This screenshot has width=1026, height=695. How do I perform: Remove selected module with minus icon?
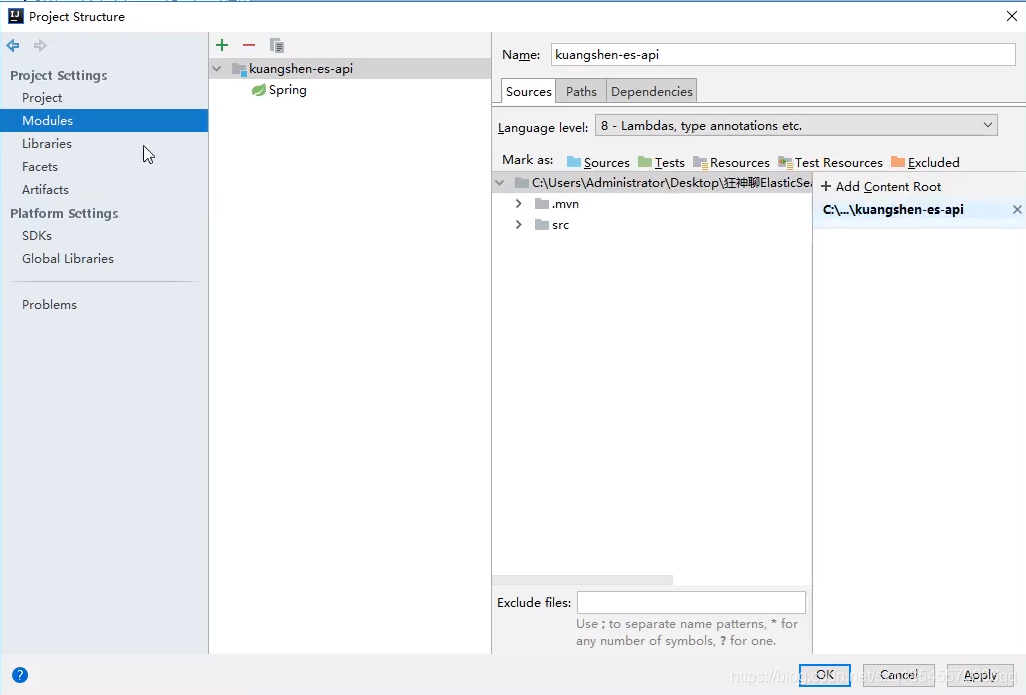pyautogui.click(x=249, y=45)
